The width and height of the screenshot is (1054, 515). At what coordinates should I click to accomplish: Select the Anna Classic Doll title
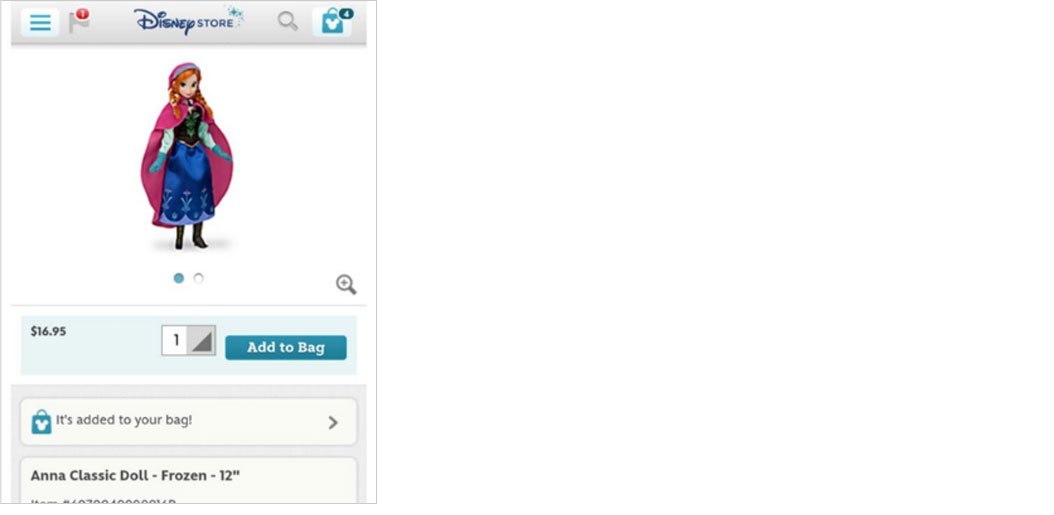(x=135, y=475)
